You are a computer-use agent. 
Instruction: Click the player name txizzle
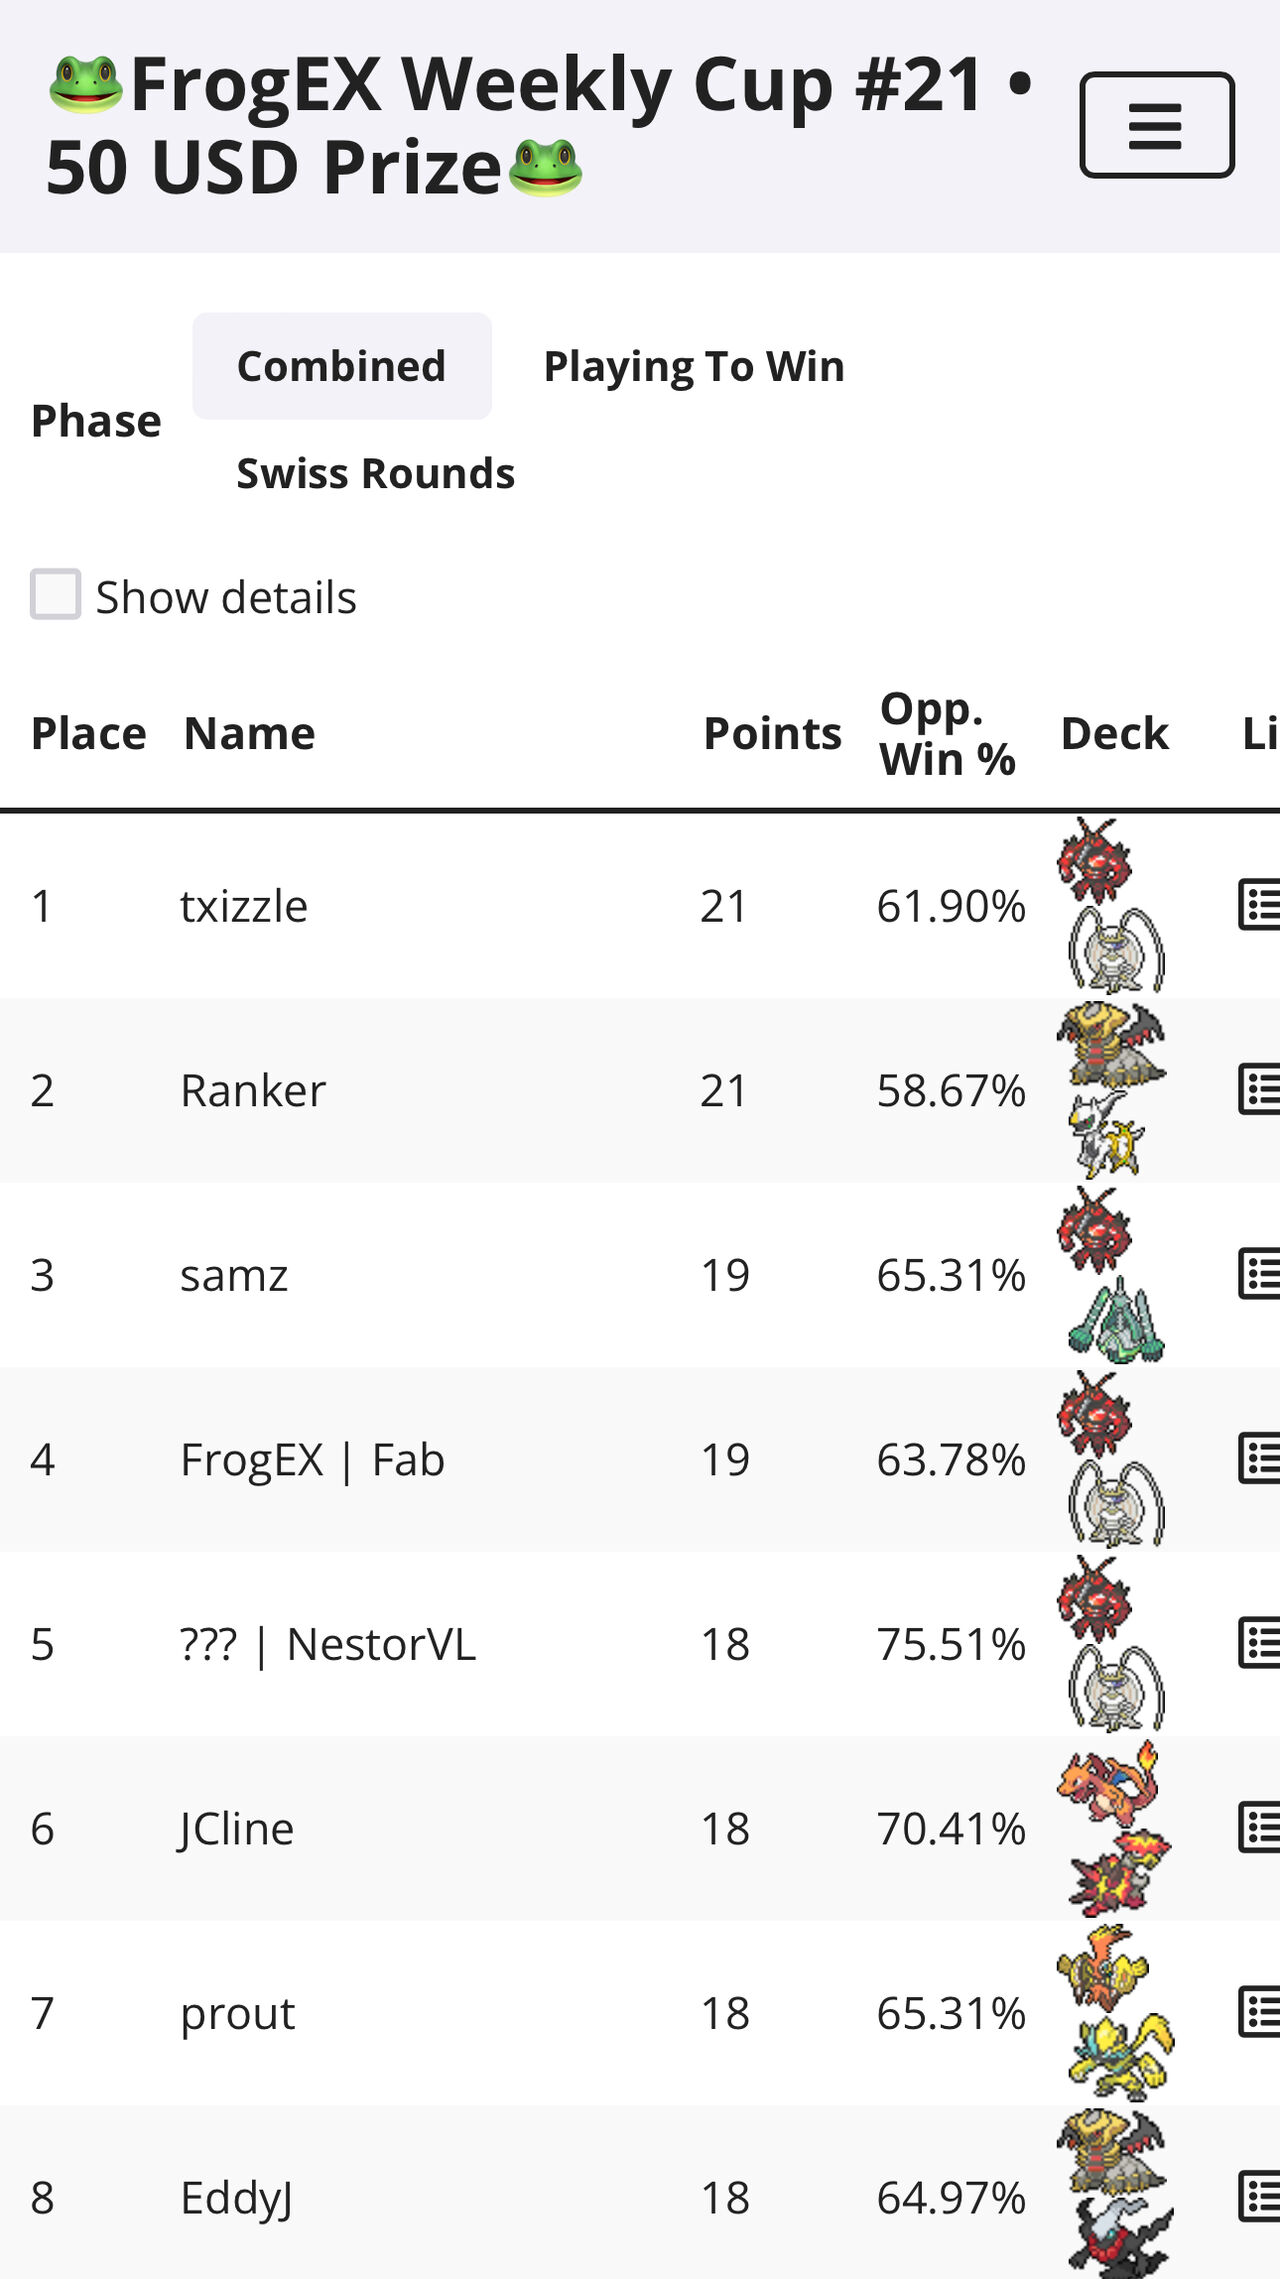pos(244,906)
